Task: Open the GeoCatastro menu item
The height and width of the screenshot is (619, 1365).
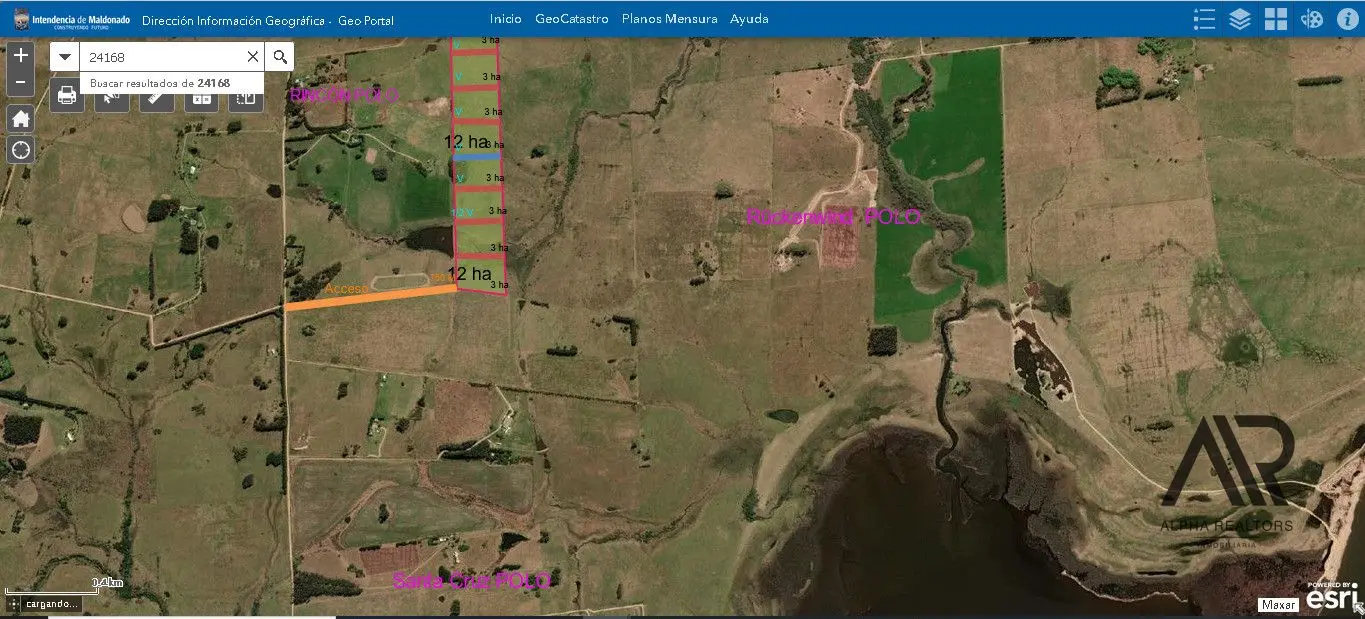Action: [571, 19]
